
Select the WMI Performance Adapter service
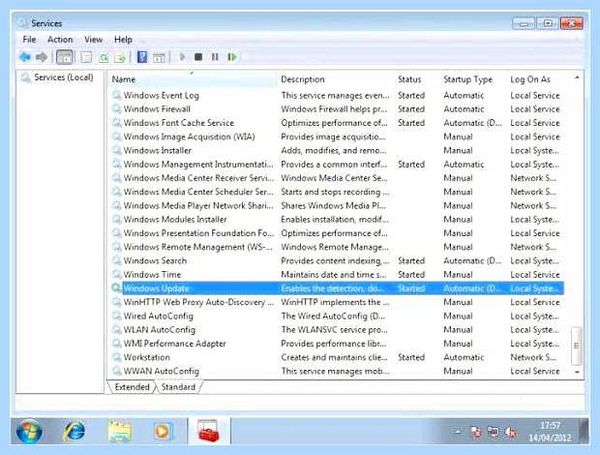pos(338,343)
